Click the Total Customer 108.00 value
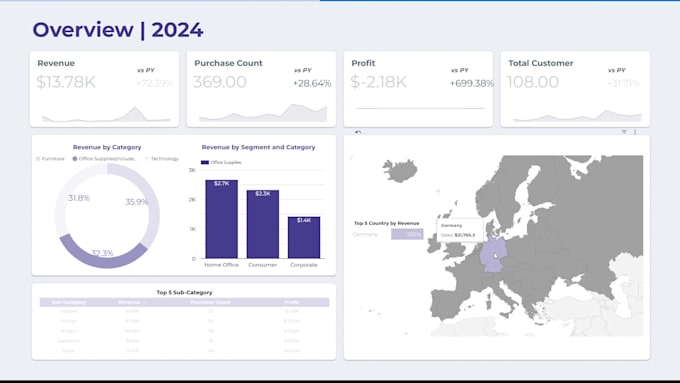Screen dimensions: 680x383 [x=533, y=82]
